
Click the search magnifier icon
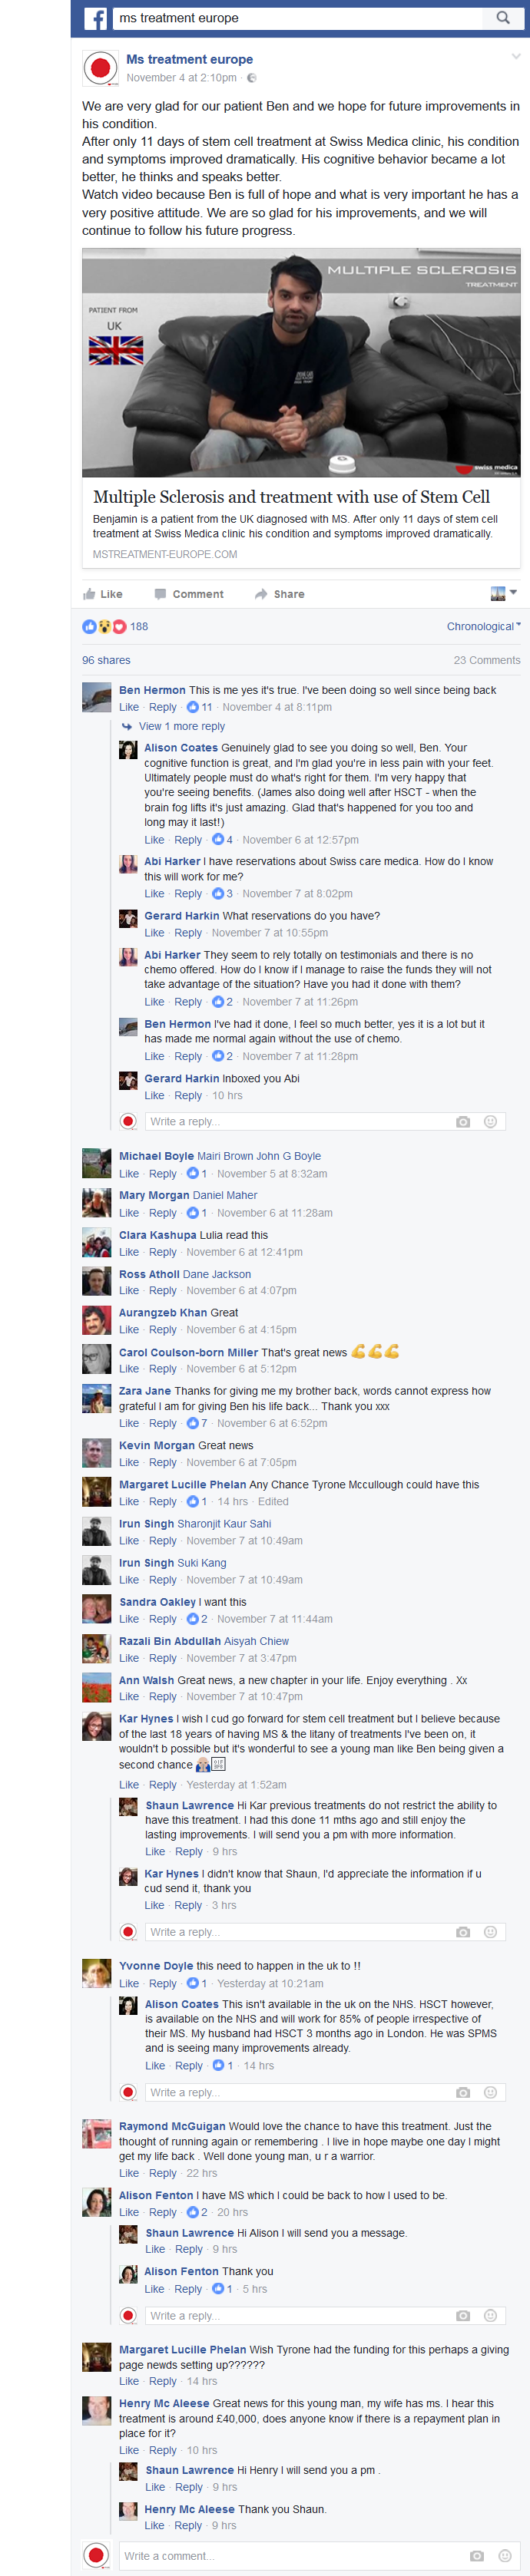pyautogui.click(x=503, y=18)
